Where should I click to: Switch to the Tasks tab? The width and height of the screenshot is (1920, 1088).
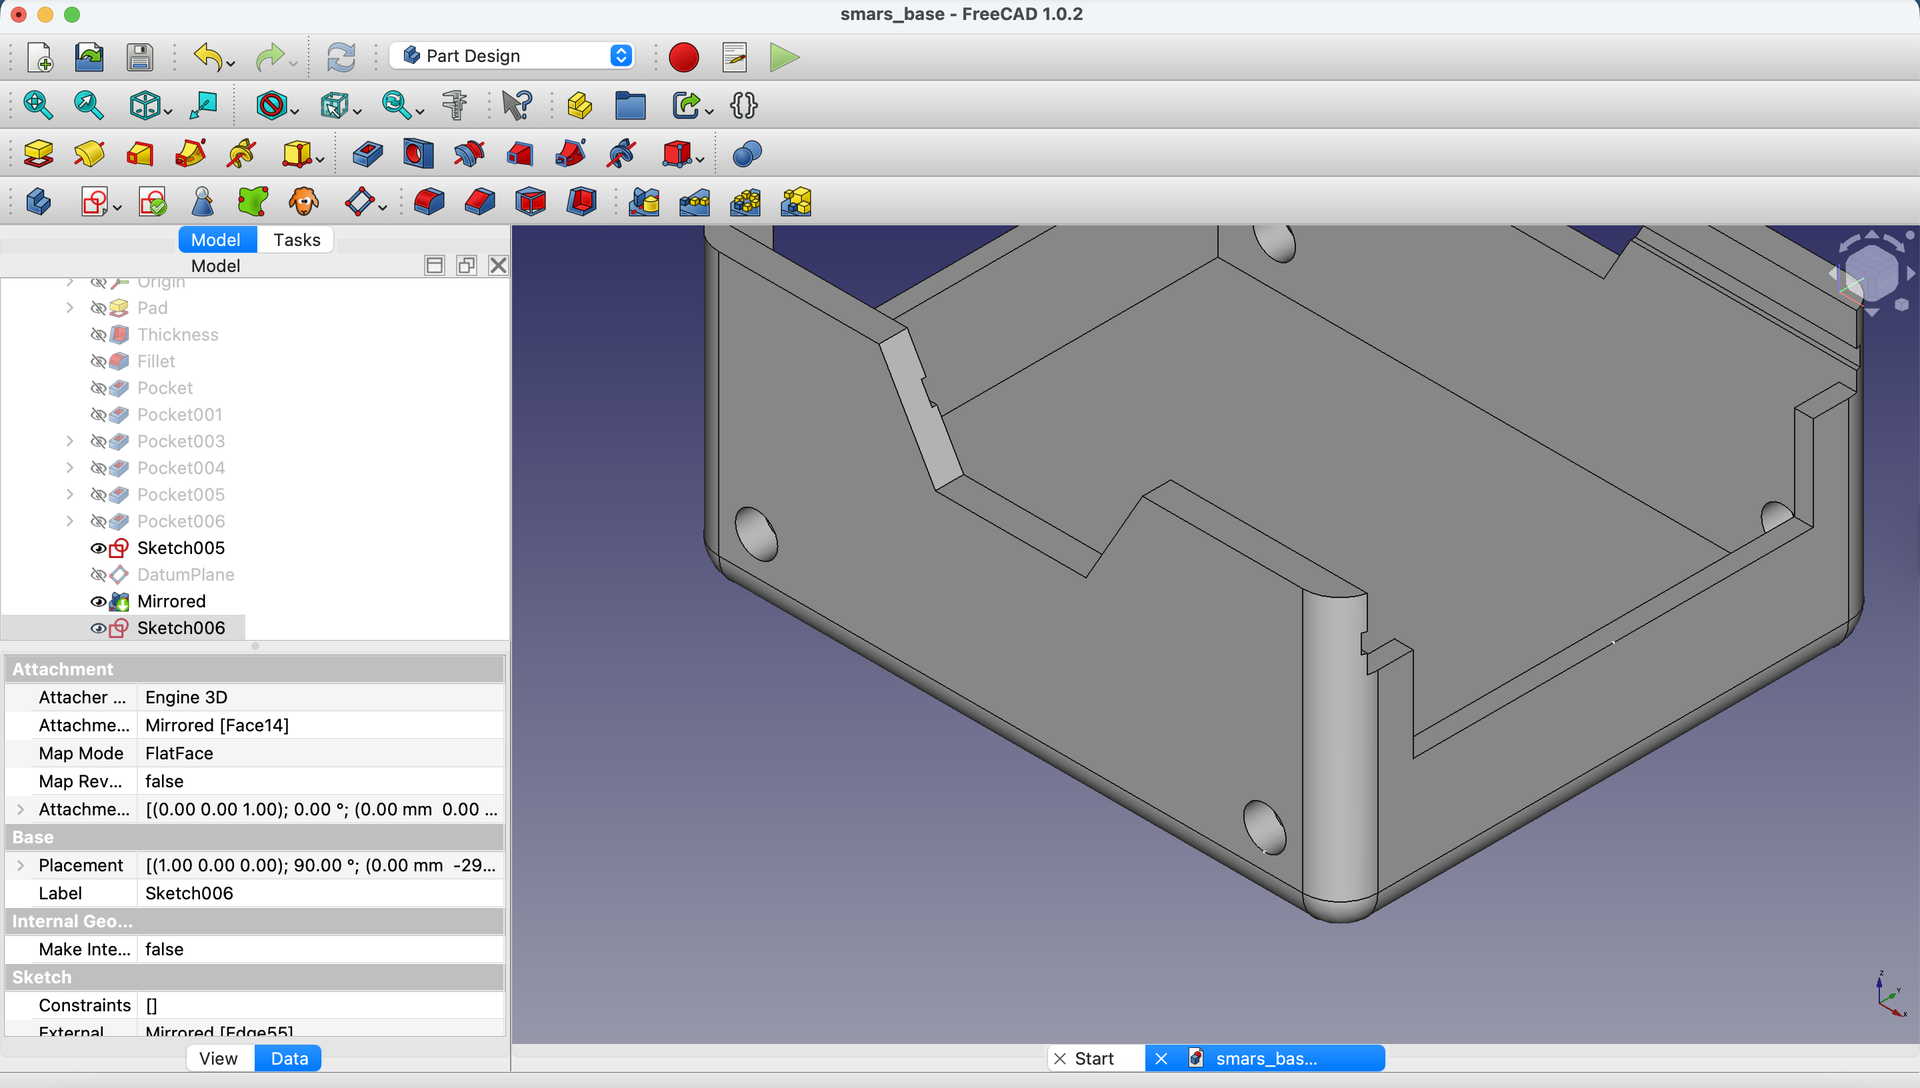click(296, 240)
